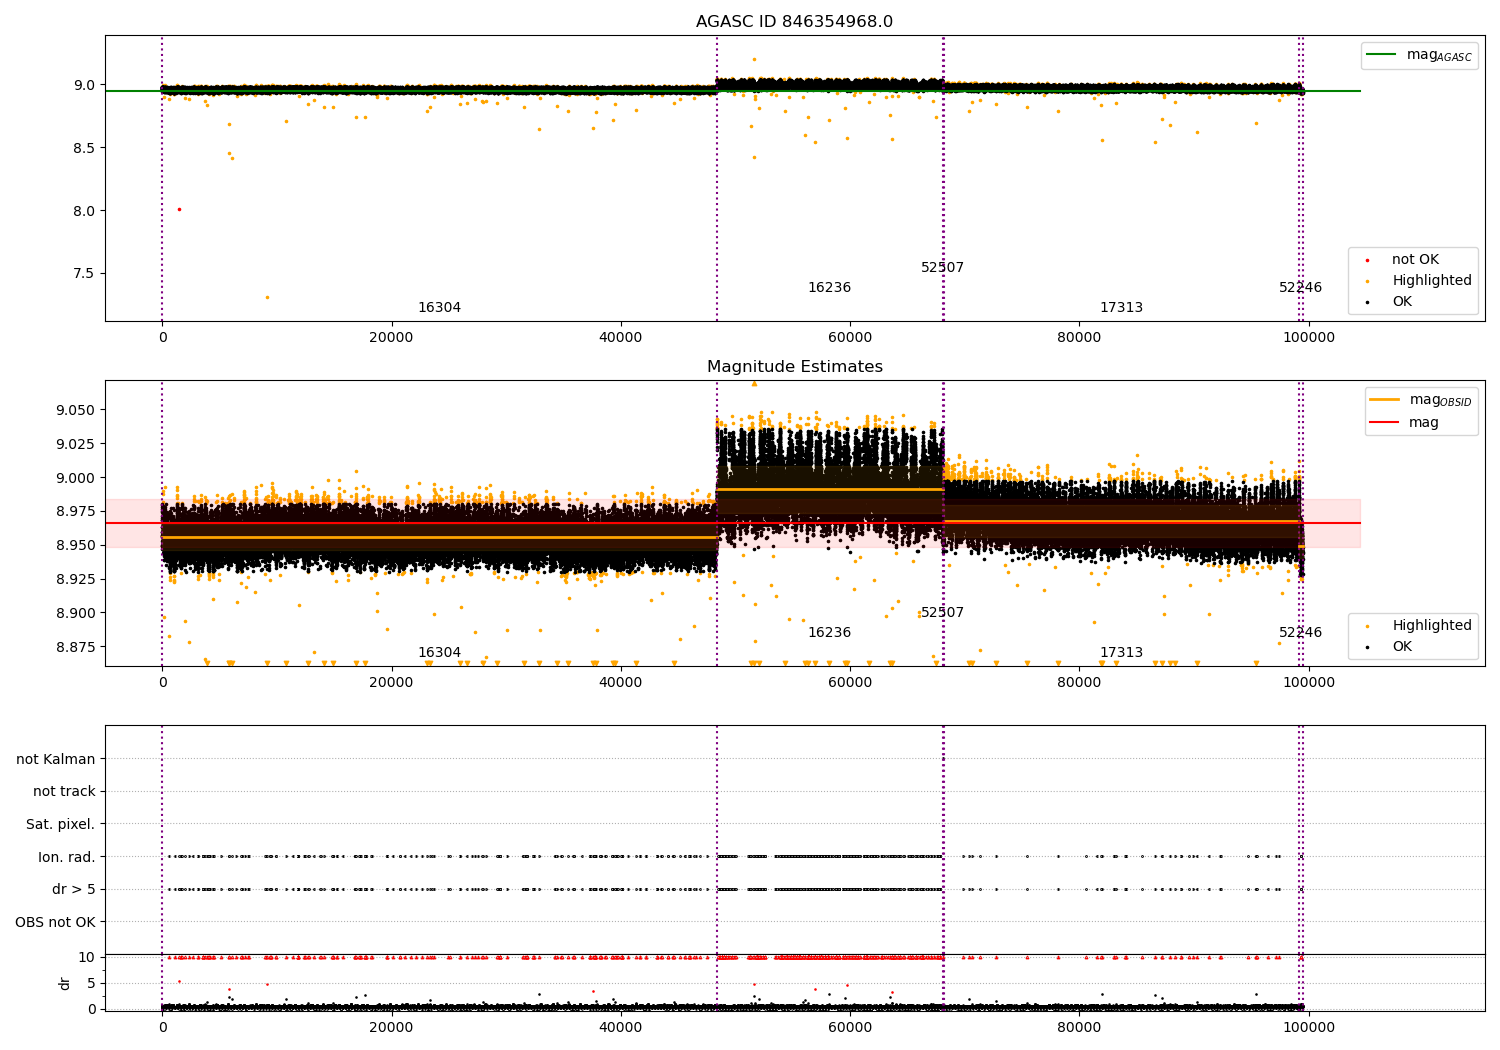The height and width of the screenshot is (1050, 1500).
Task: Click obsid label 16304 in top plot
Action: [x=439, y=308]
